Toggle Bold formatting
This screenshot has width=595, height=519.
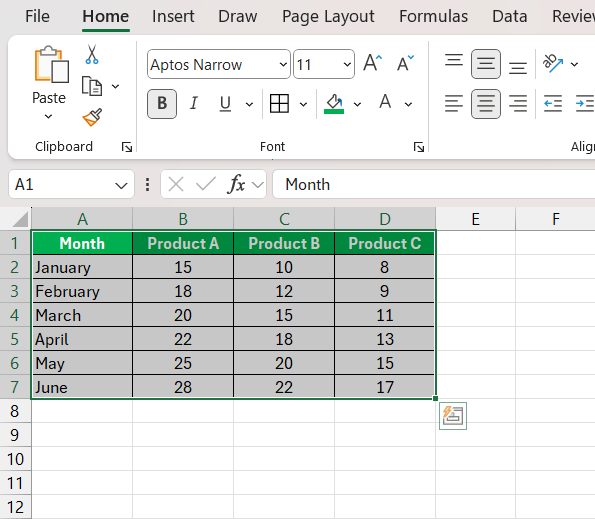click(162, 104)
